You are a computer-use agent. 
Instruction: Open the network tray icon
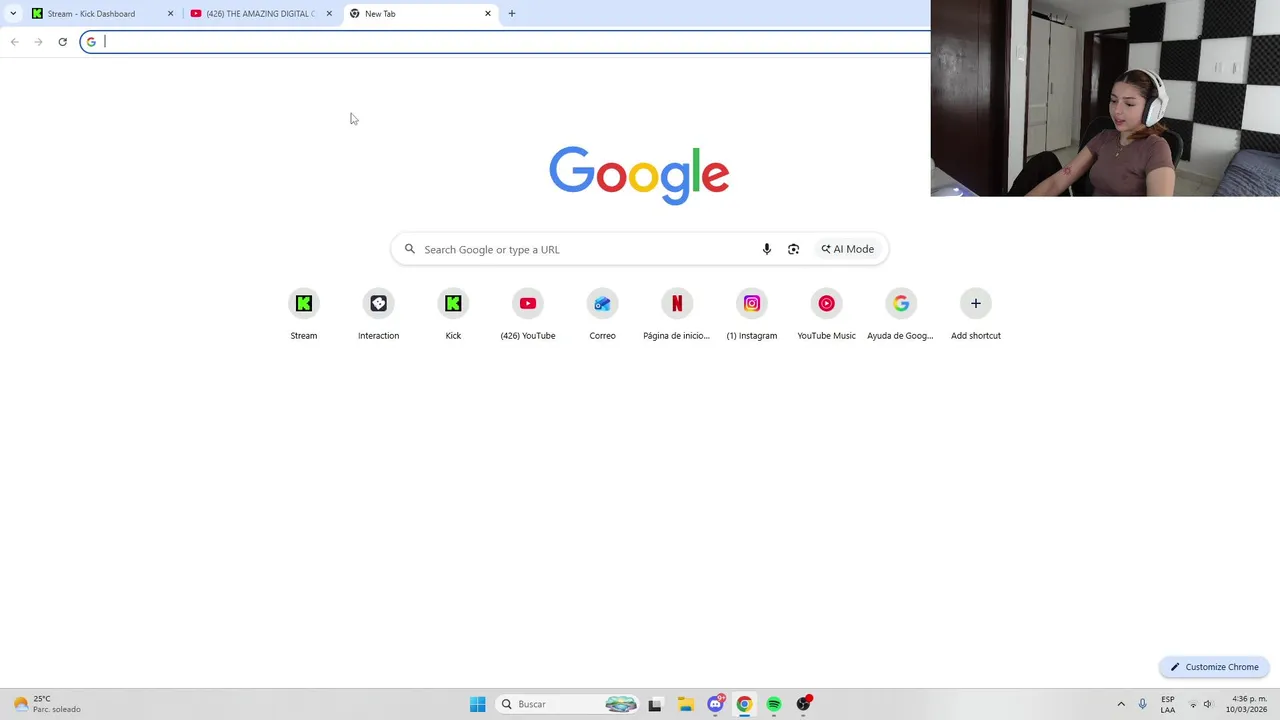[x=1192, y=704]
